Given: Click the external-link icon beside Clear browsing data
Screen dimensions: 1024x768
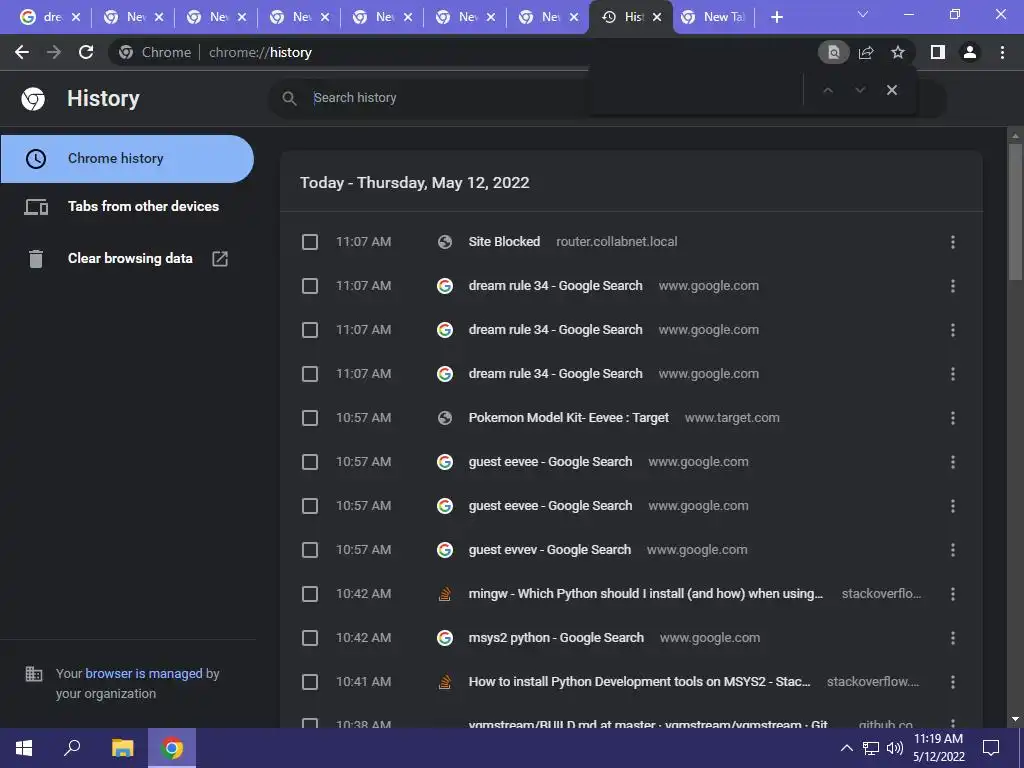Looking at the screenshot, I should pyautogui.click(x=220, y=259).
